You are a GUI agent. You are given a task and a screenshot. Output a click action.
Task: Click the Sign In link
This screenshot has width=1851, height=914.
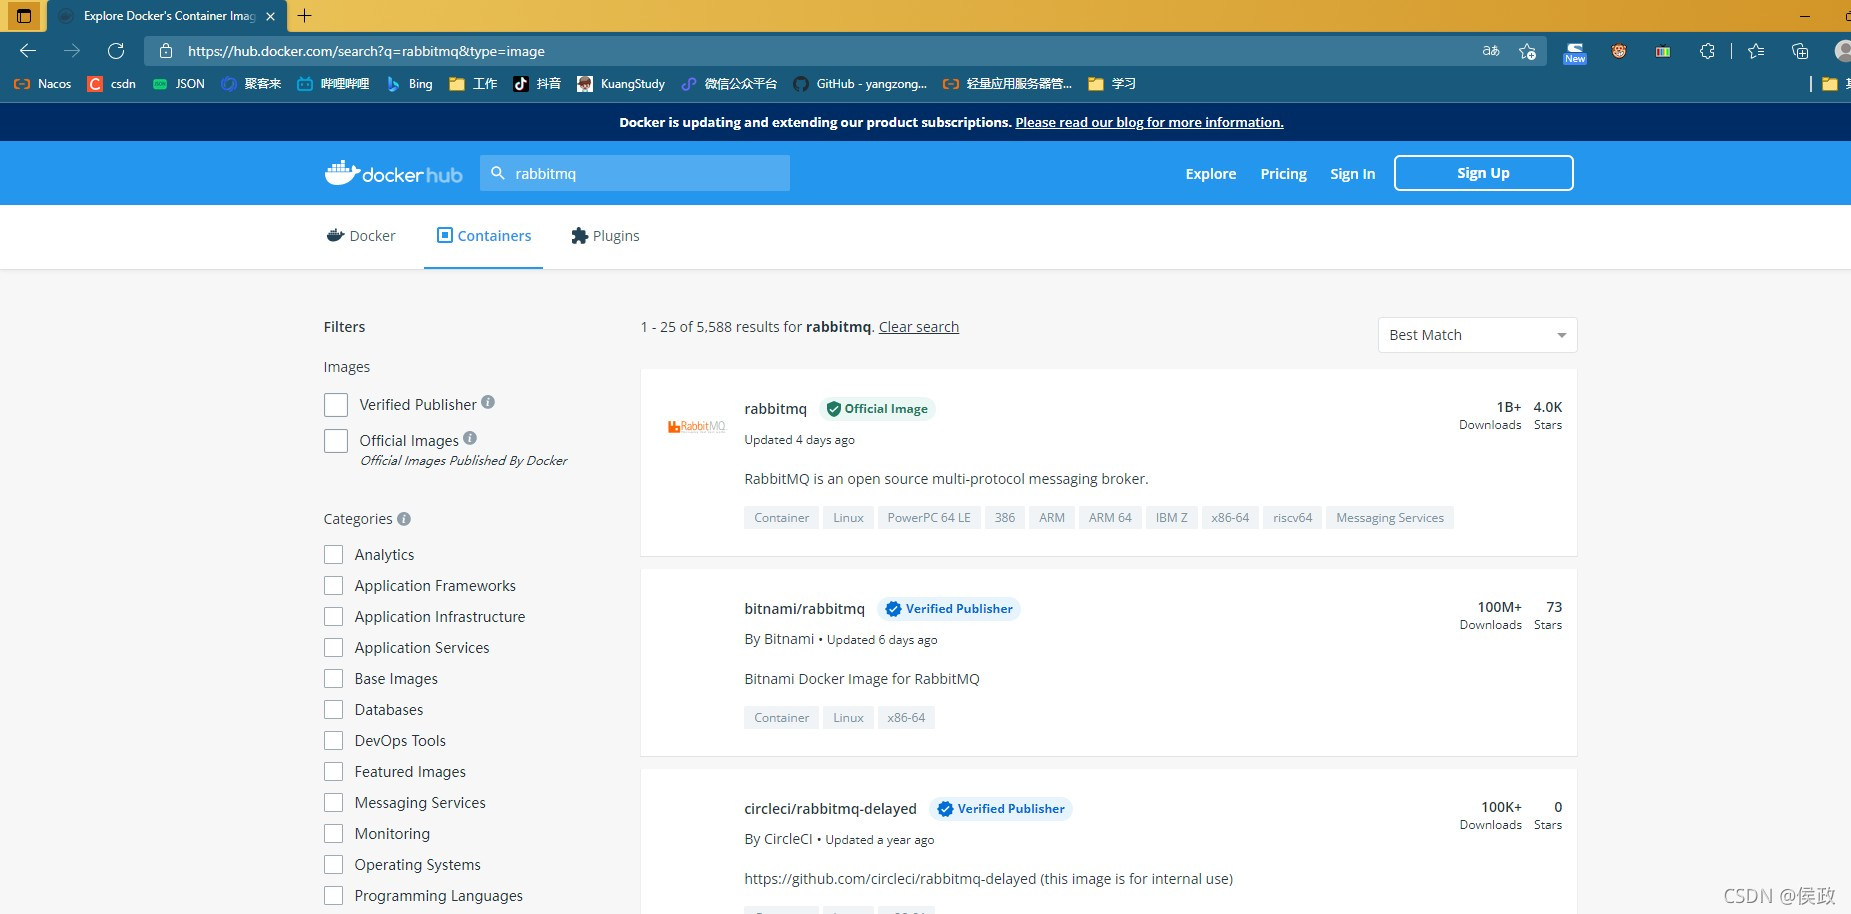point(1352,174)
